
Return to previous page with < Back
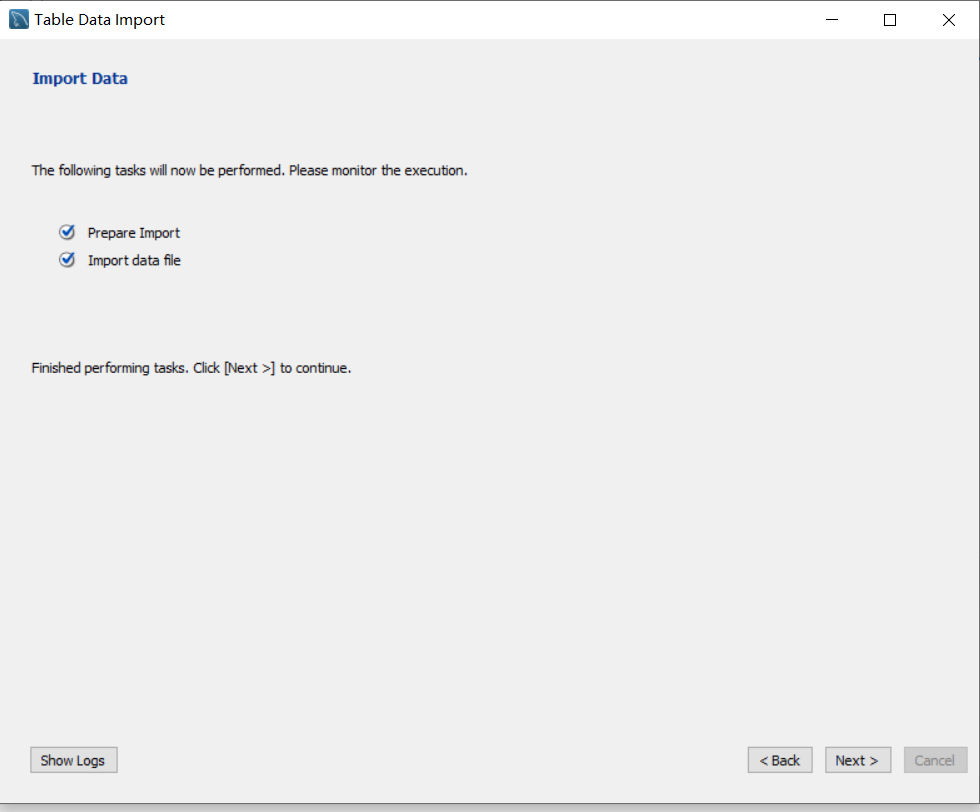pyautogui.click(x=780, y=760)
